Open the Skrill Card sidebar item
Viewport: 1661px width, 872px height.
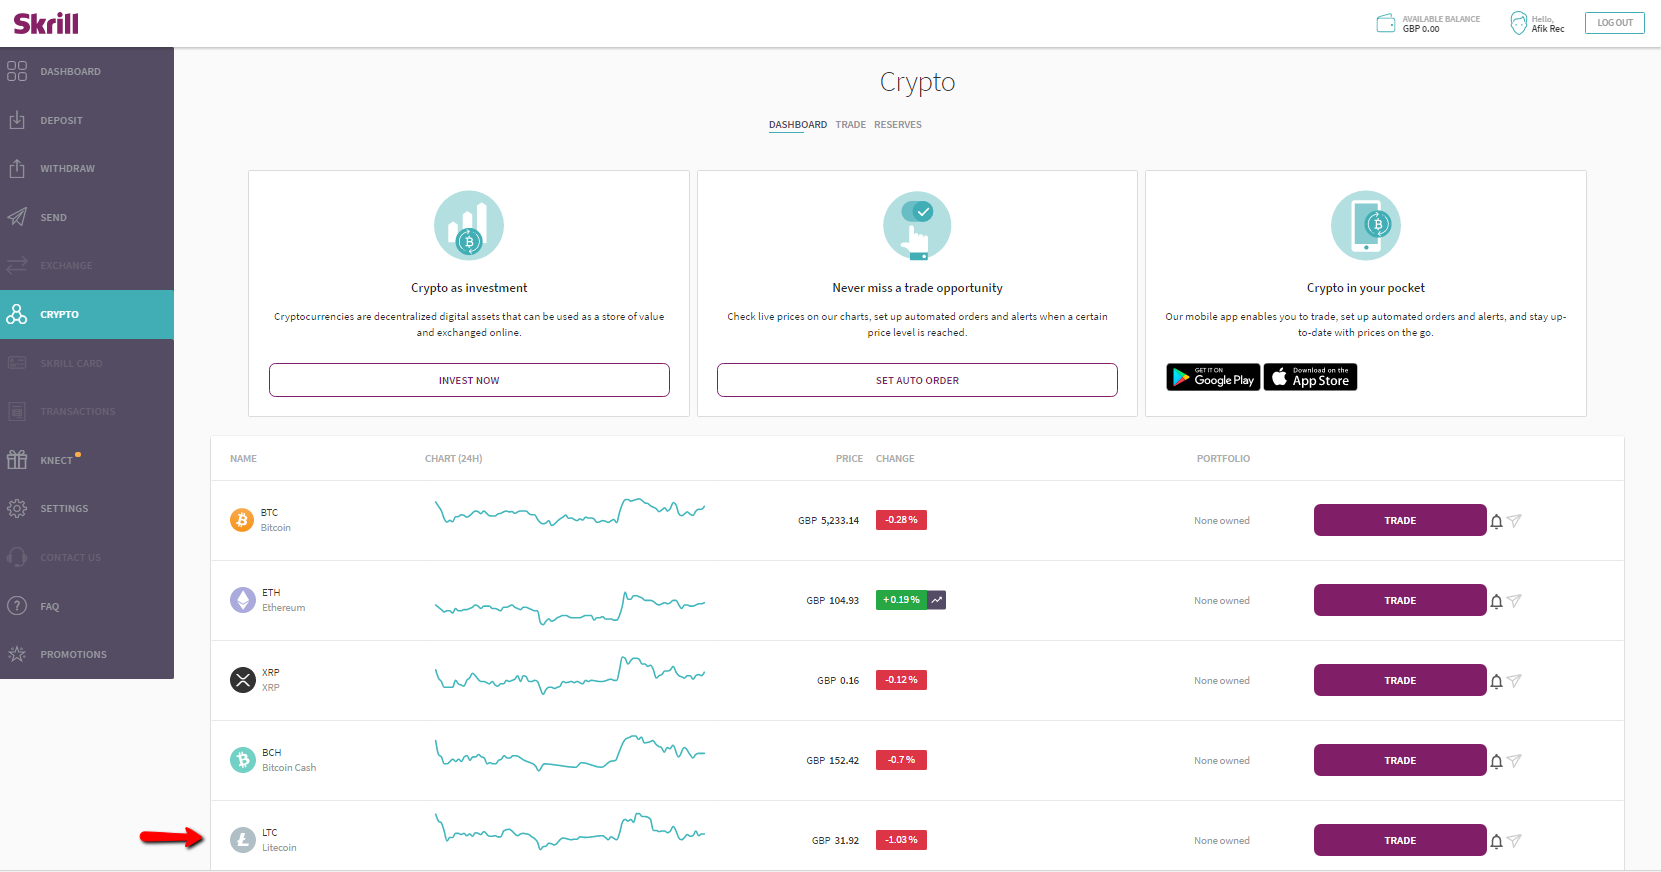pyautogui.click(x=87, y=363)
